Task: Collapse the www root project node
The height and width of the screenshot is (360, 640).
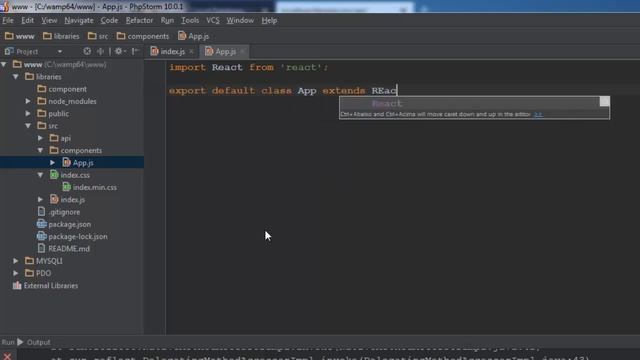Action: [4, 64]
